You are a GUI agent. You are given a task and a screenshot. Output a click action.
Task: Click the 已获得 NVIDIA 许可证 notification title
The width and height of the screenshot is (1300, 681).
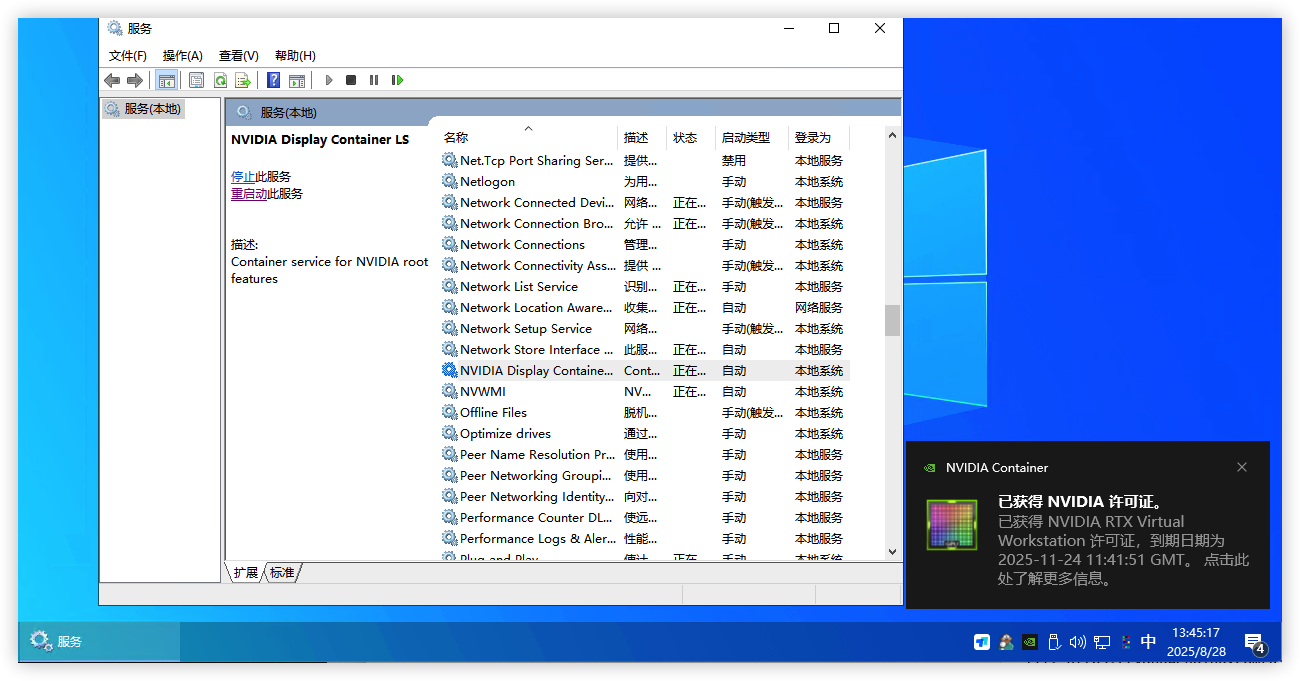[x=1081, y=502]
